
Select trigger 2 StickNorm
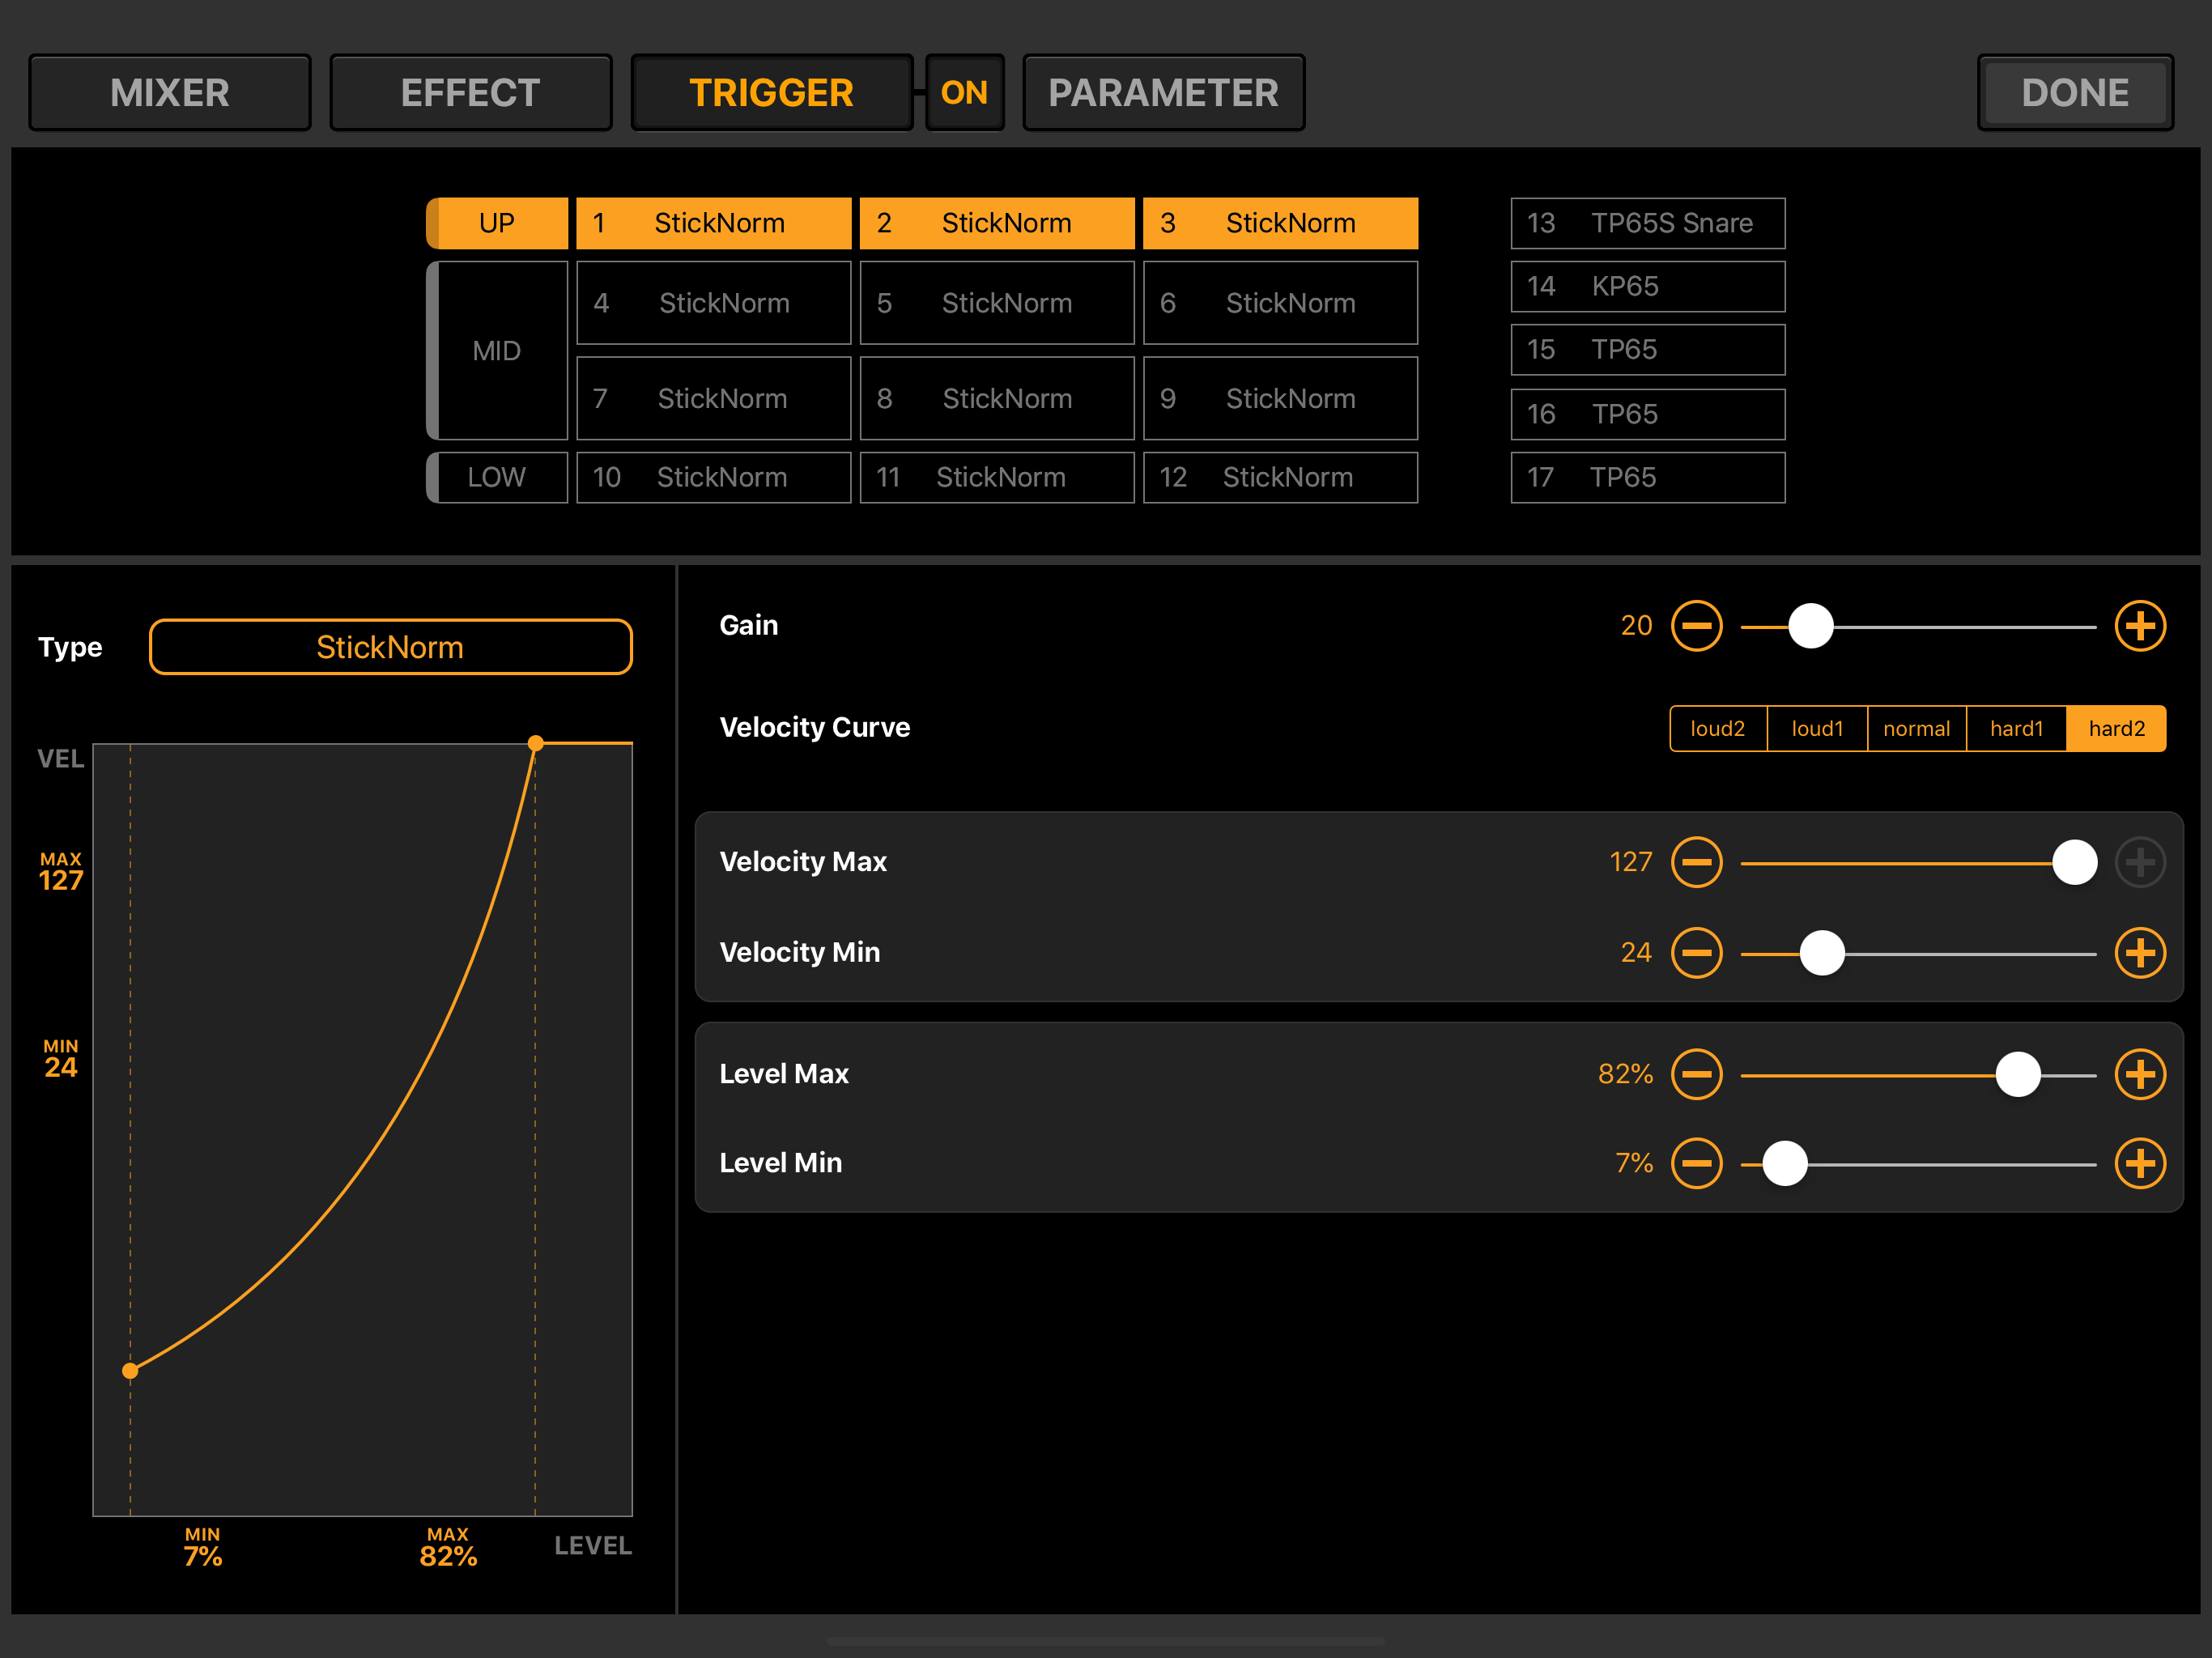pos(997,223)
